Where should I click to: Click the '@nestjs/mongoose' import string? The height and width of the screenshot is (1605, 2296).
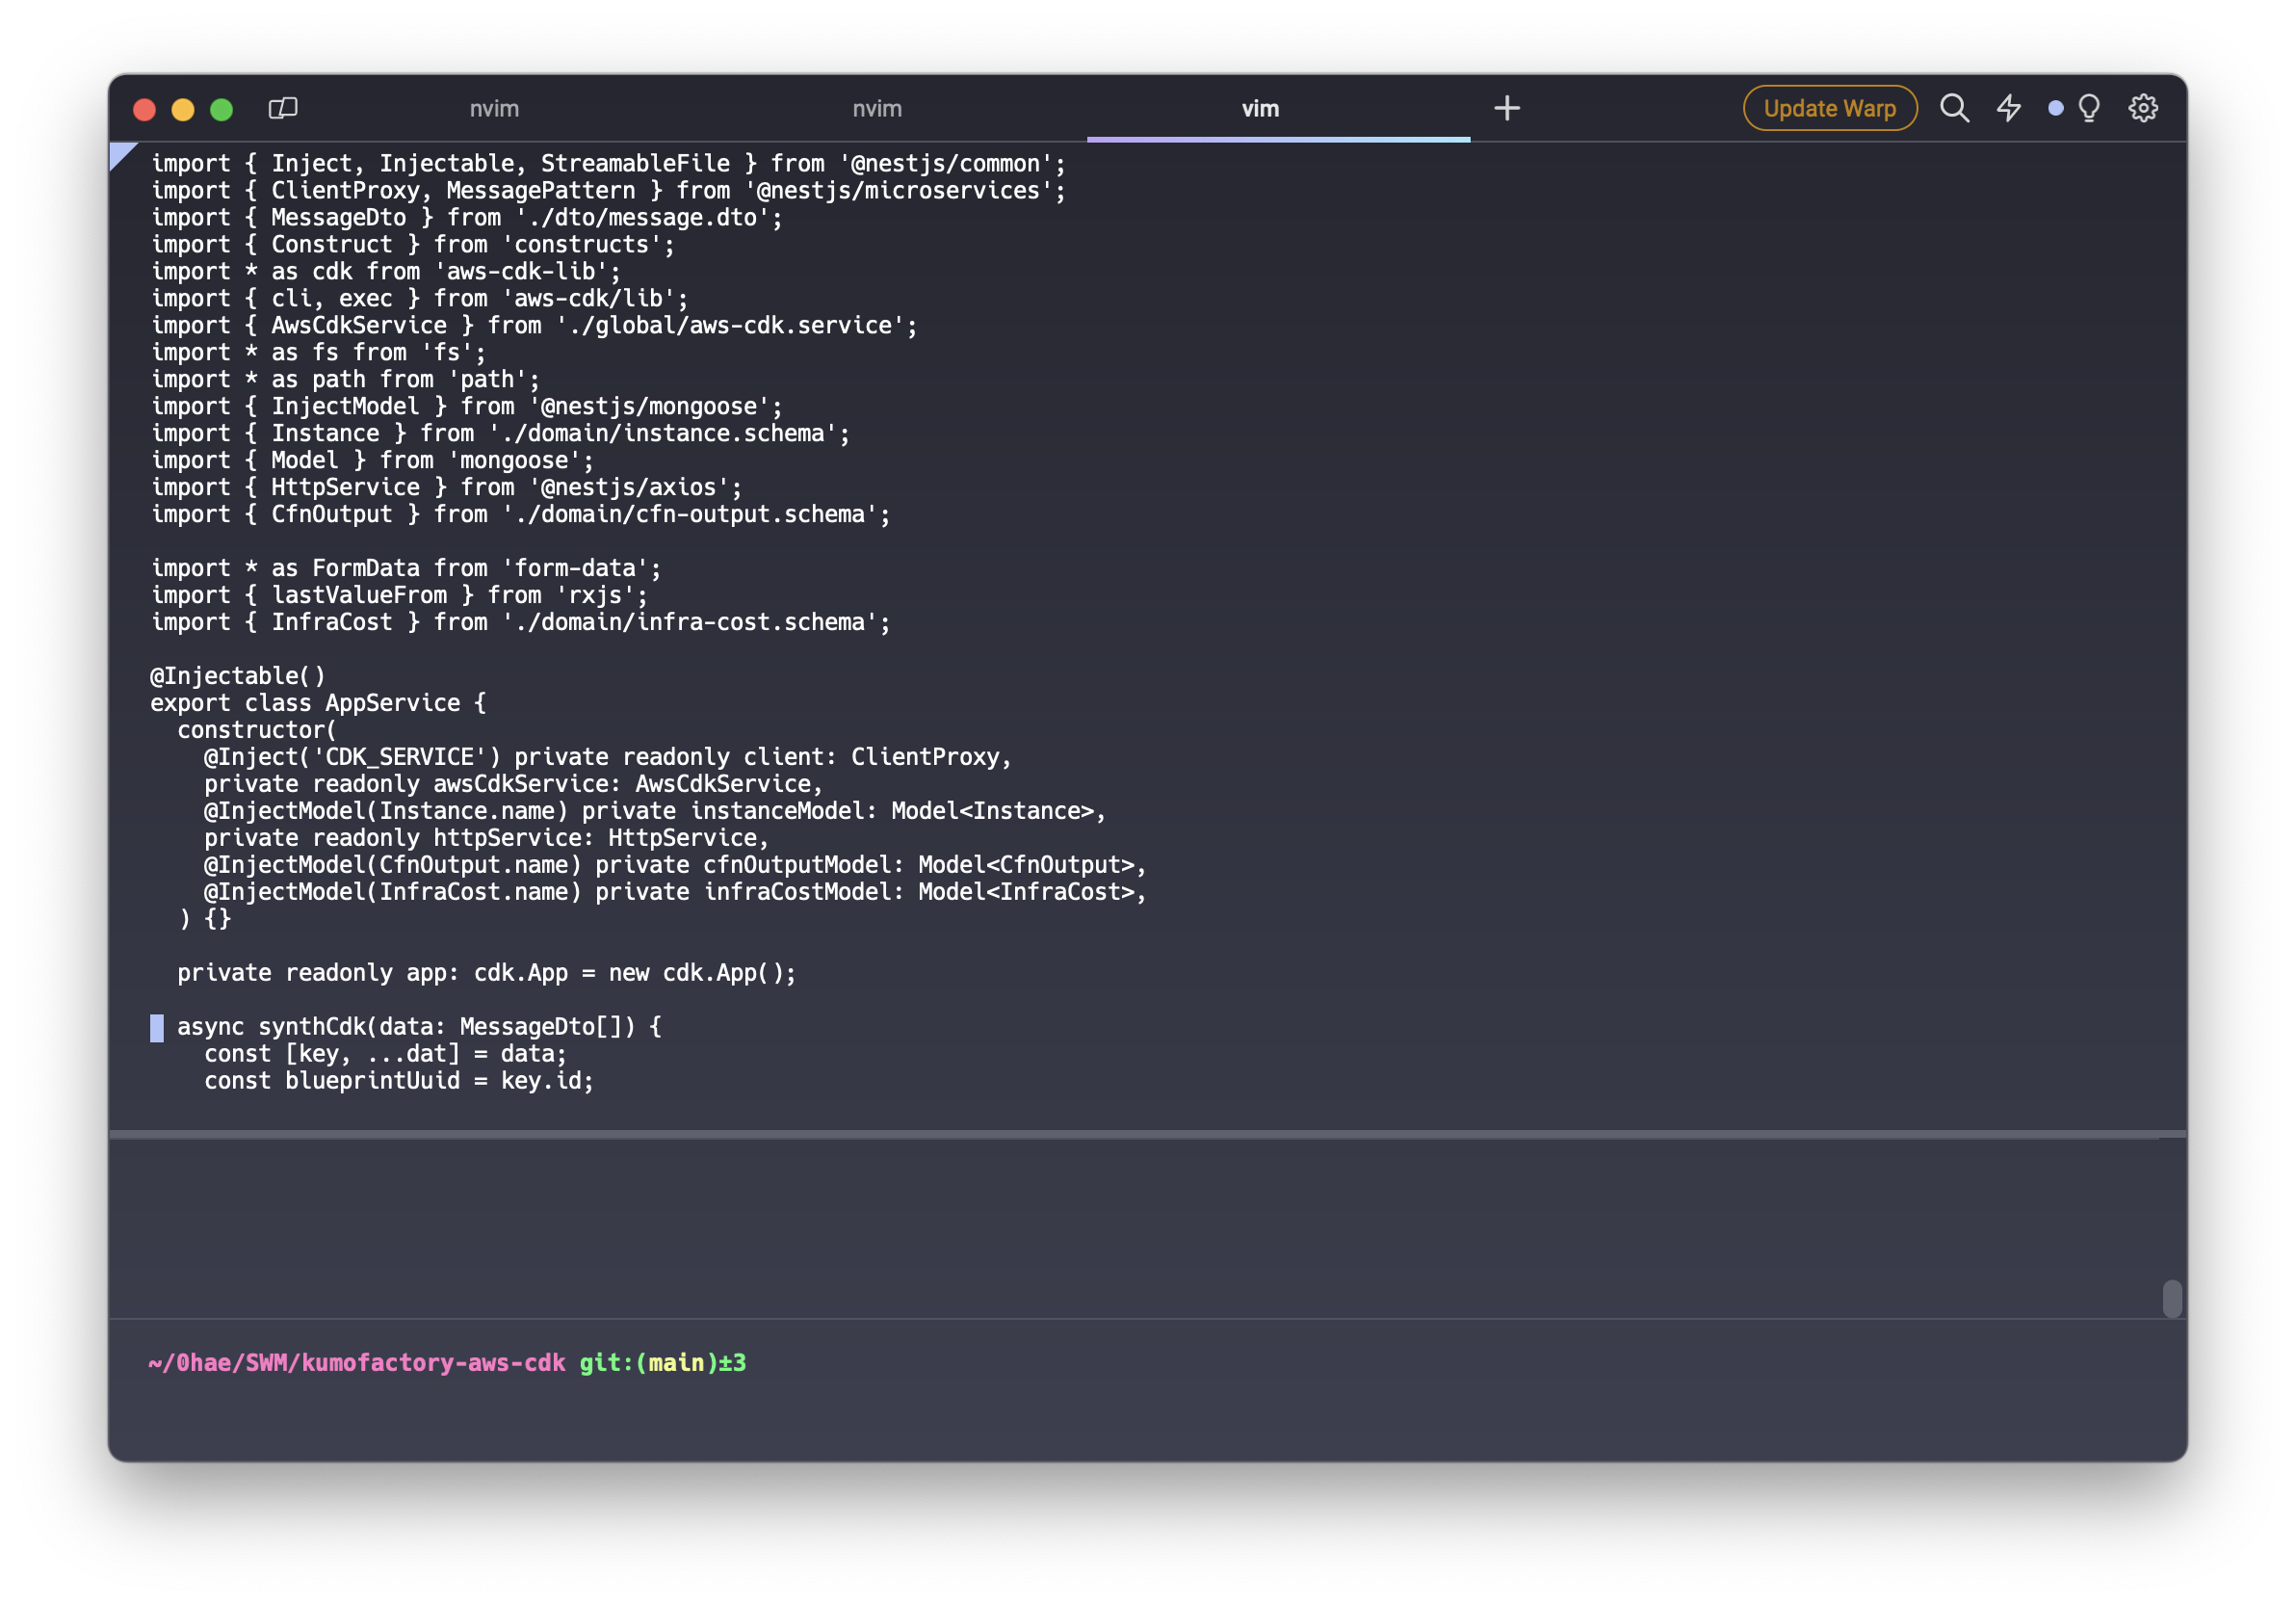click(x=649, y=406)
